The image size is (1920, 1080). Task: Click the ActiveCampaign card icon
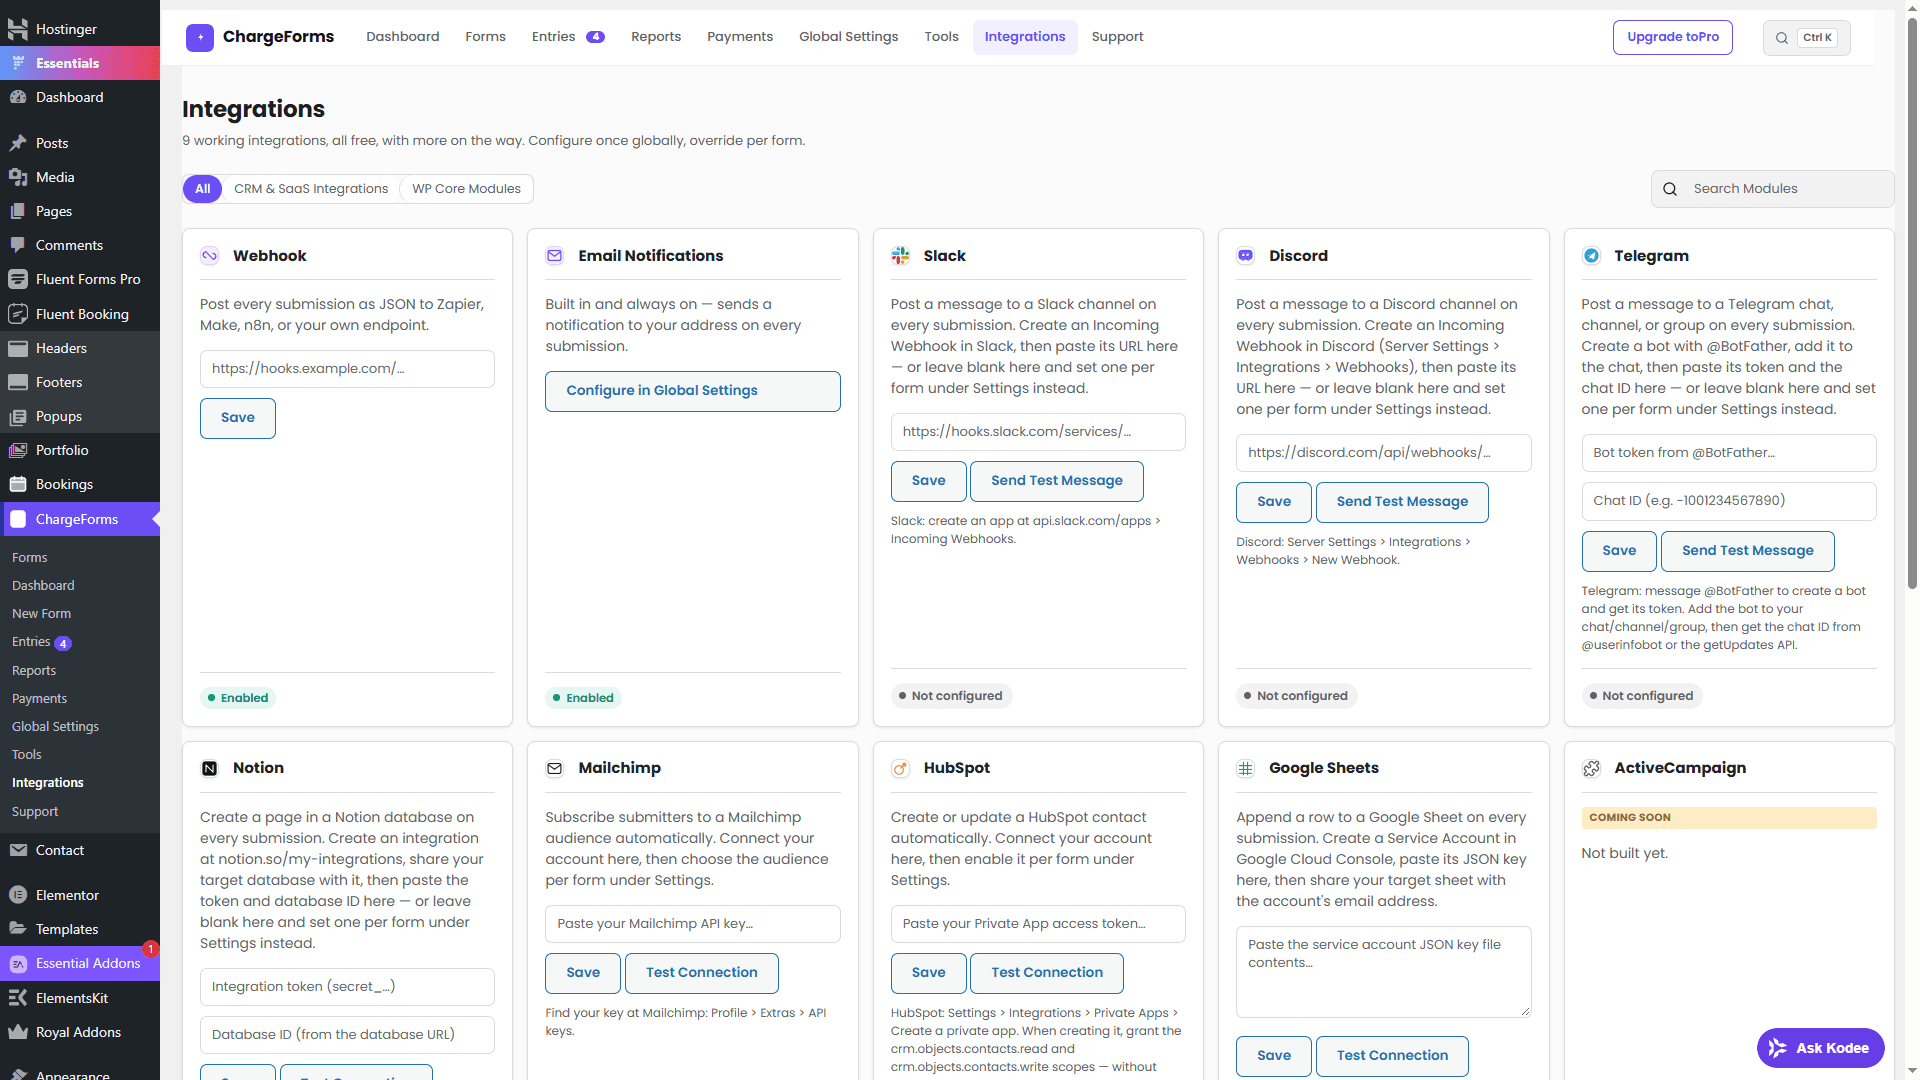tap(1591, 768)
